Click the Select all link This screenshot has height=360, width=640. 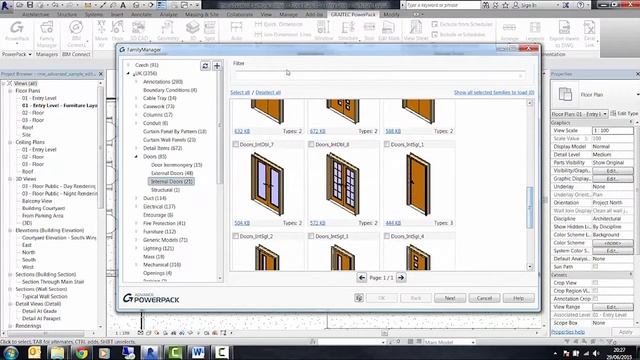240,93
